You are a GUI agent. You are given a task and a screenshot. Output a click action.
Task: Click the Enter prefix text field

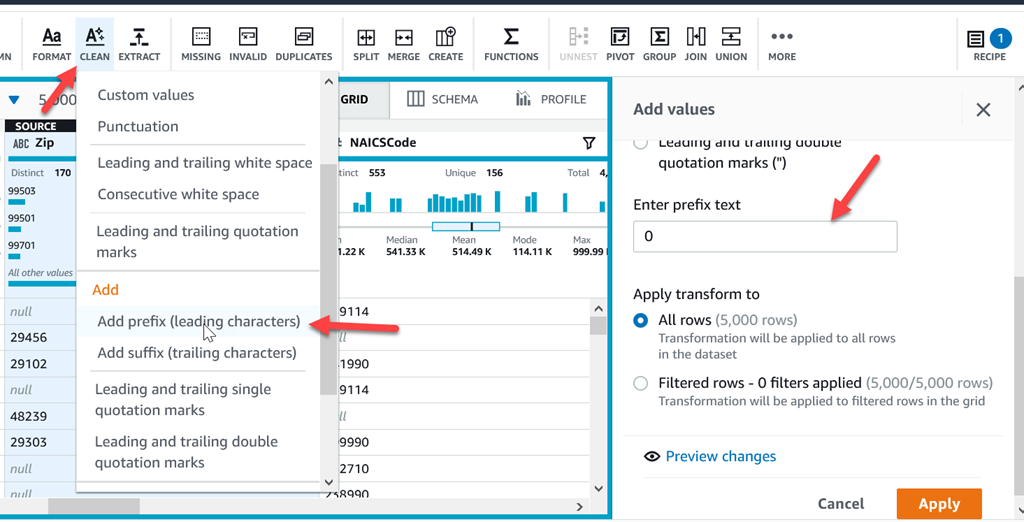point(765,237)
